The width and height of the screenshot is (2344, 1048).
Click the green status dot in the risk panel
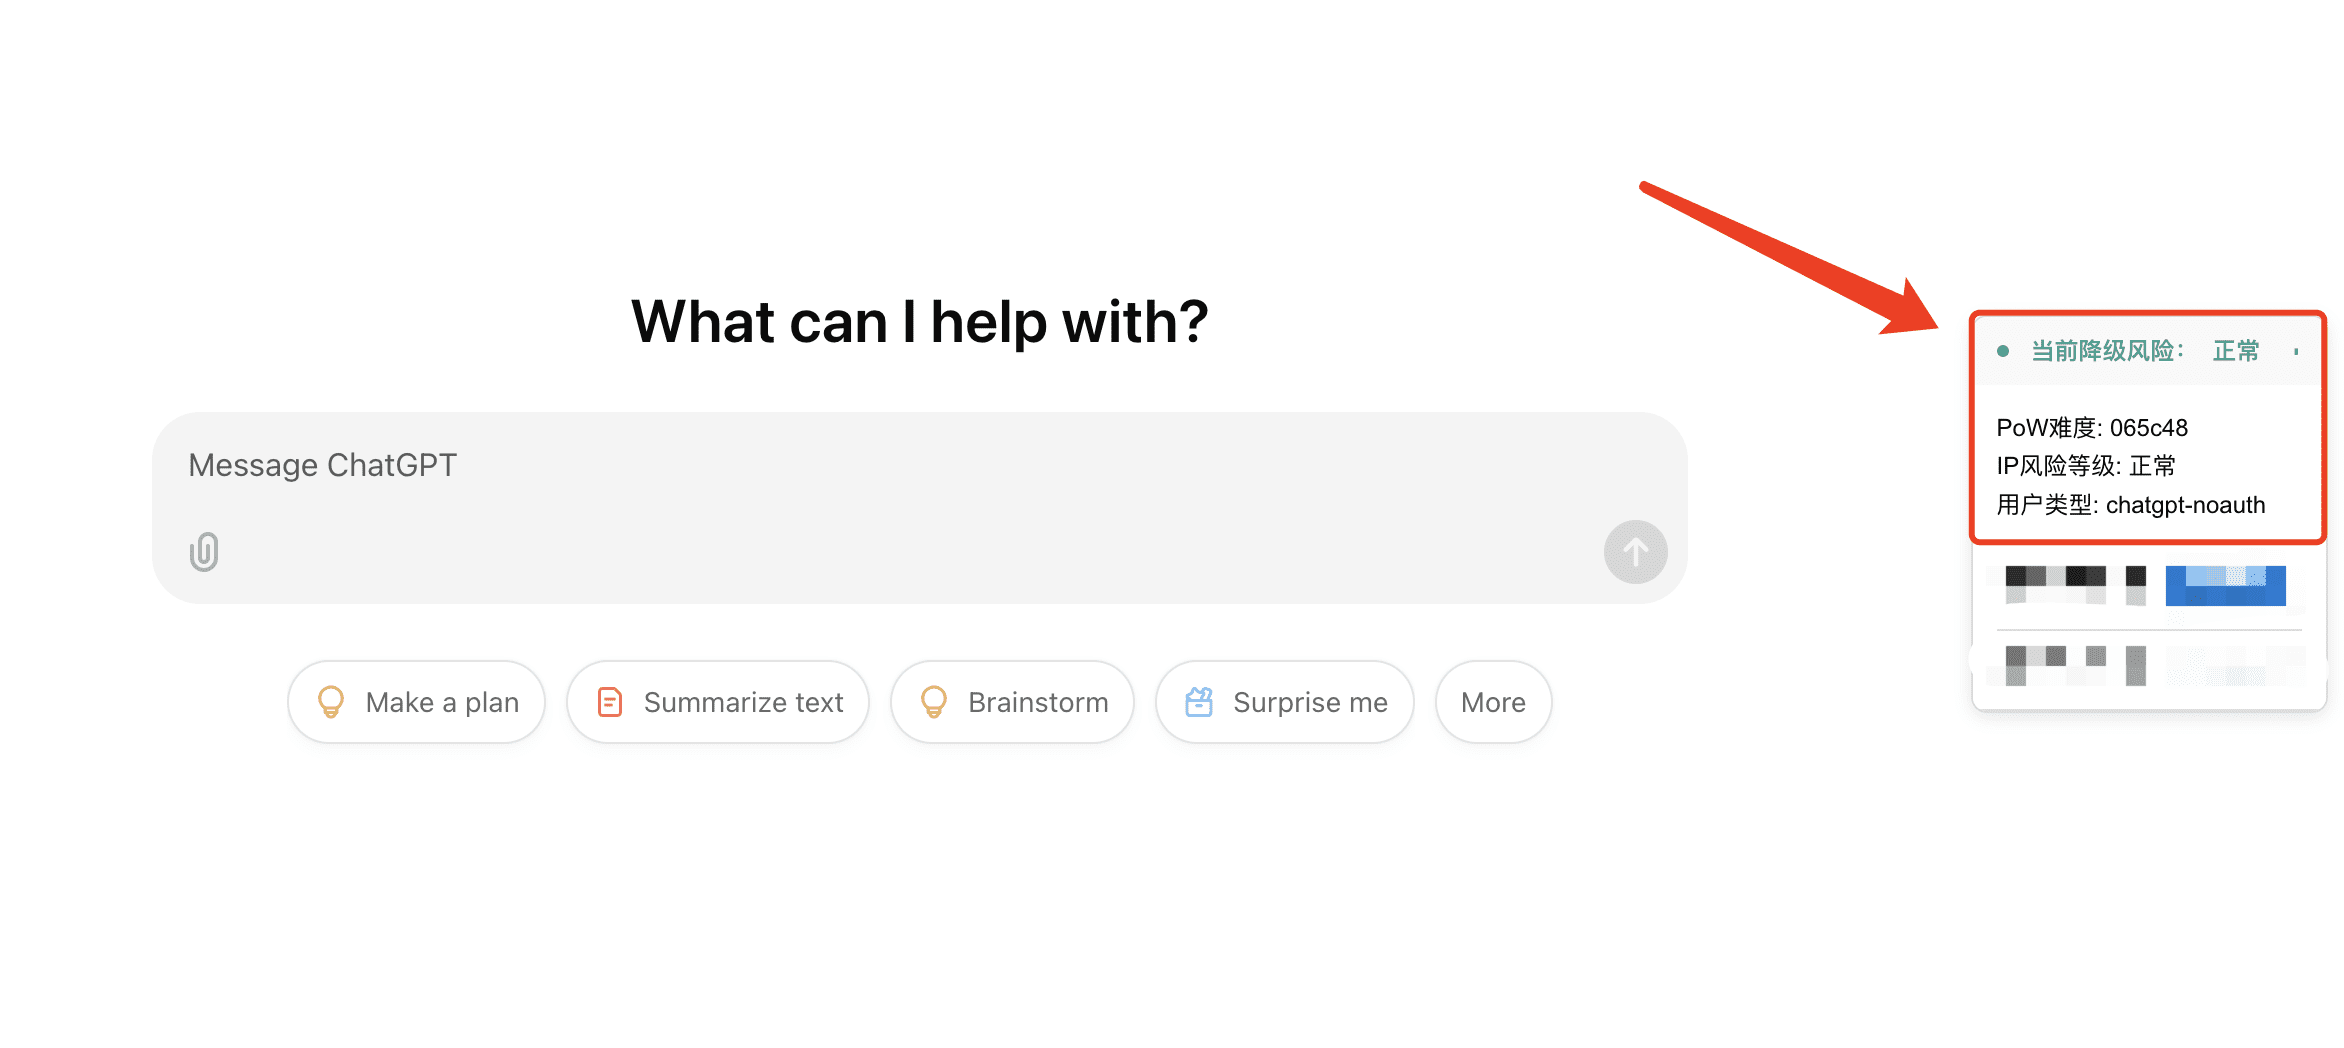(2003, 351)
